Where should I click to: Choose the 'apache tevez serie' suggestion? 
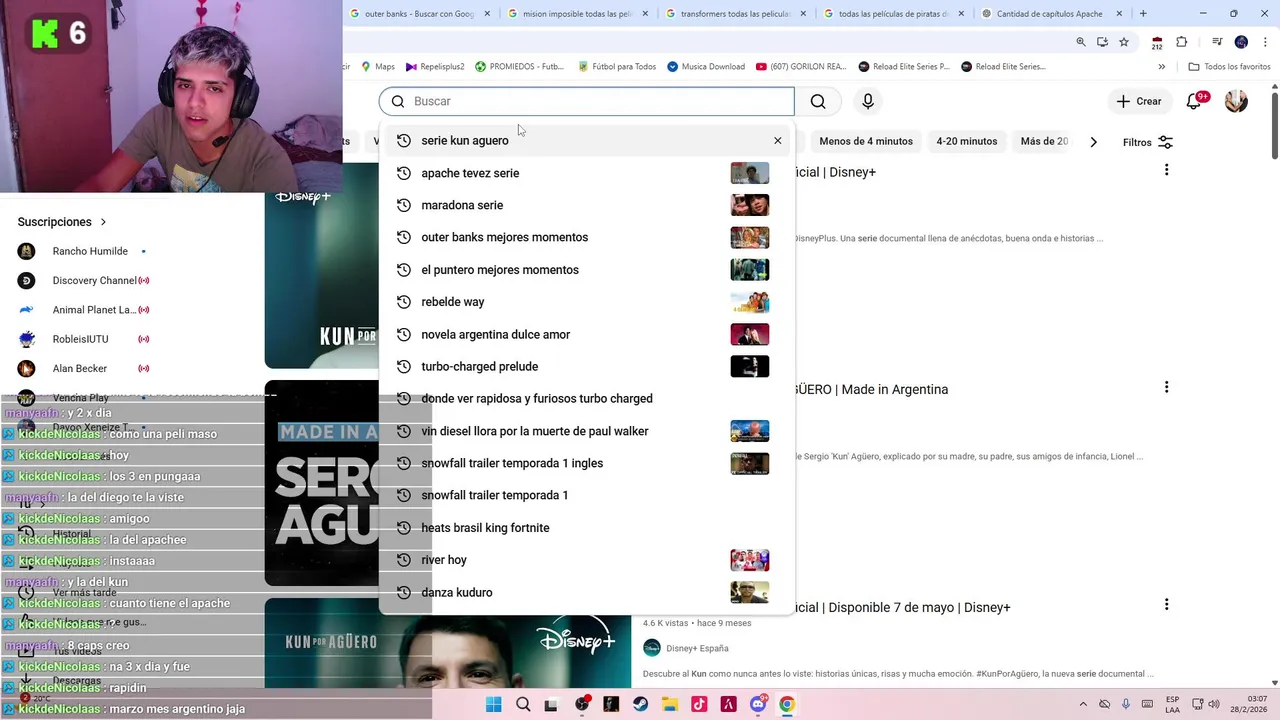click(586, 173)
